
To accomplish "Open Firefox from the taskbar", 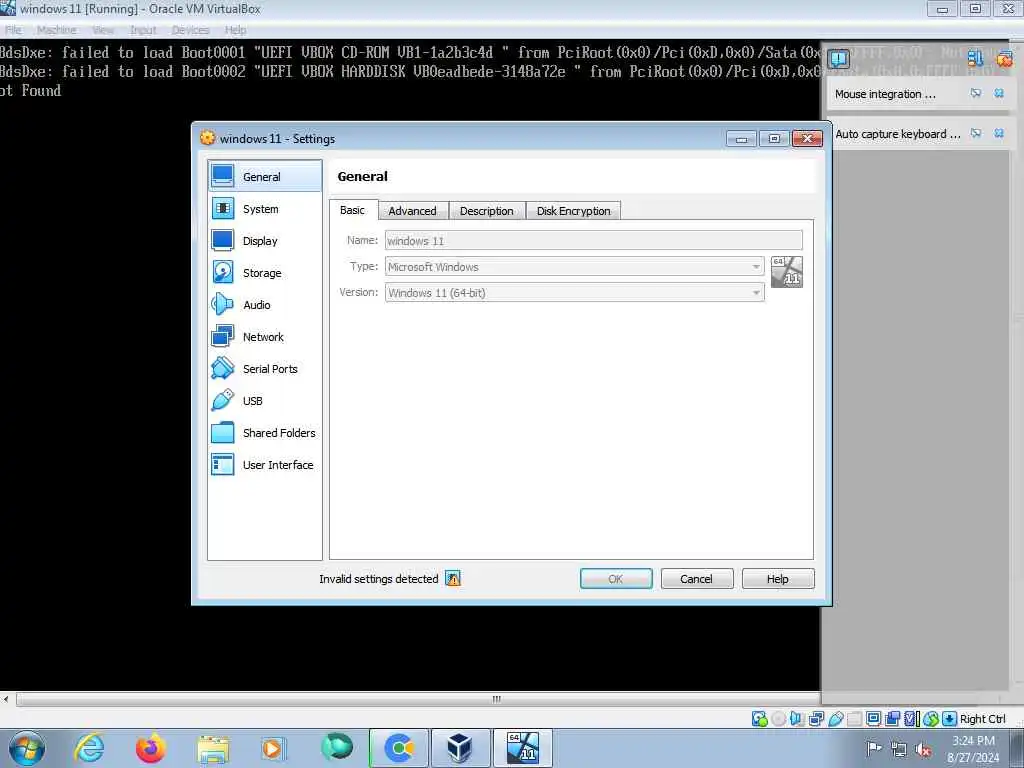I will click(150, 748).
